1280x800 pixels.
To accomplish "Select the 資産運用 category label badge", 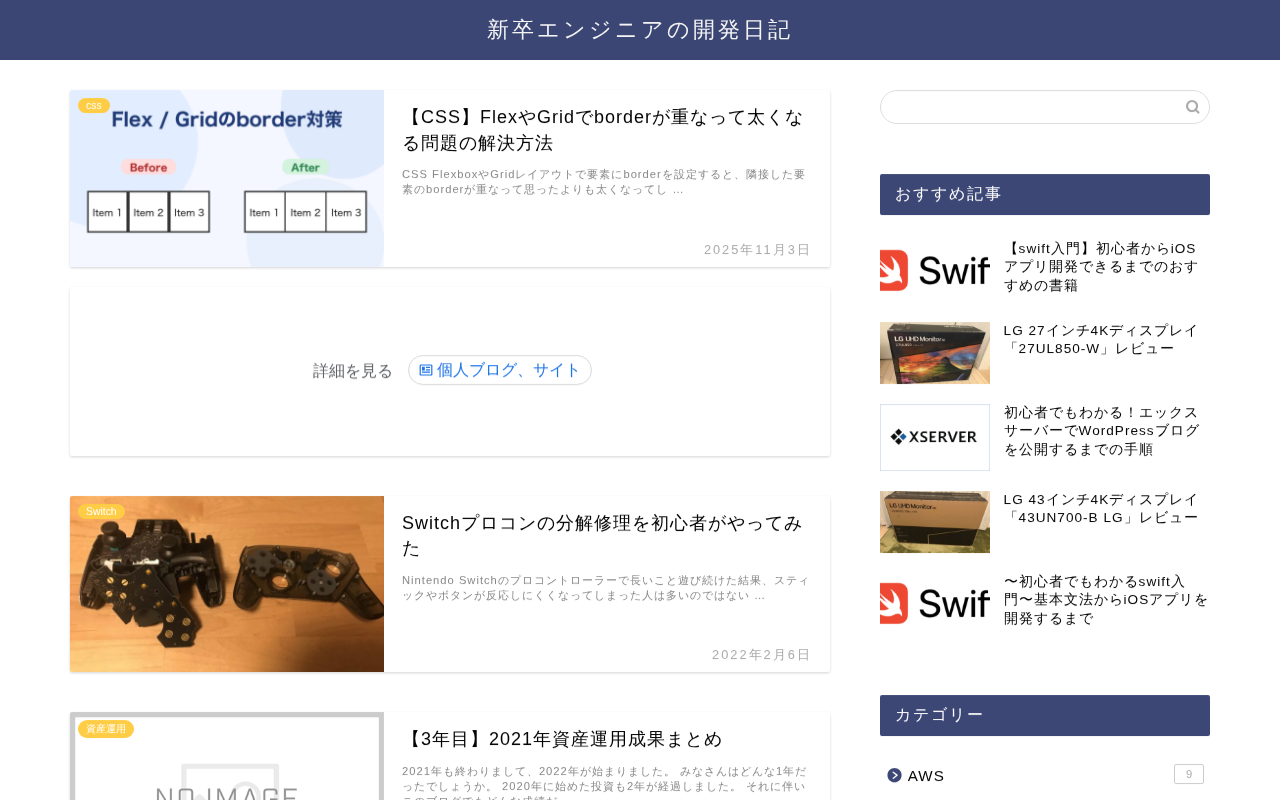I will tap(106, 729).
